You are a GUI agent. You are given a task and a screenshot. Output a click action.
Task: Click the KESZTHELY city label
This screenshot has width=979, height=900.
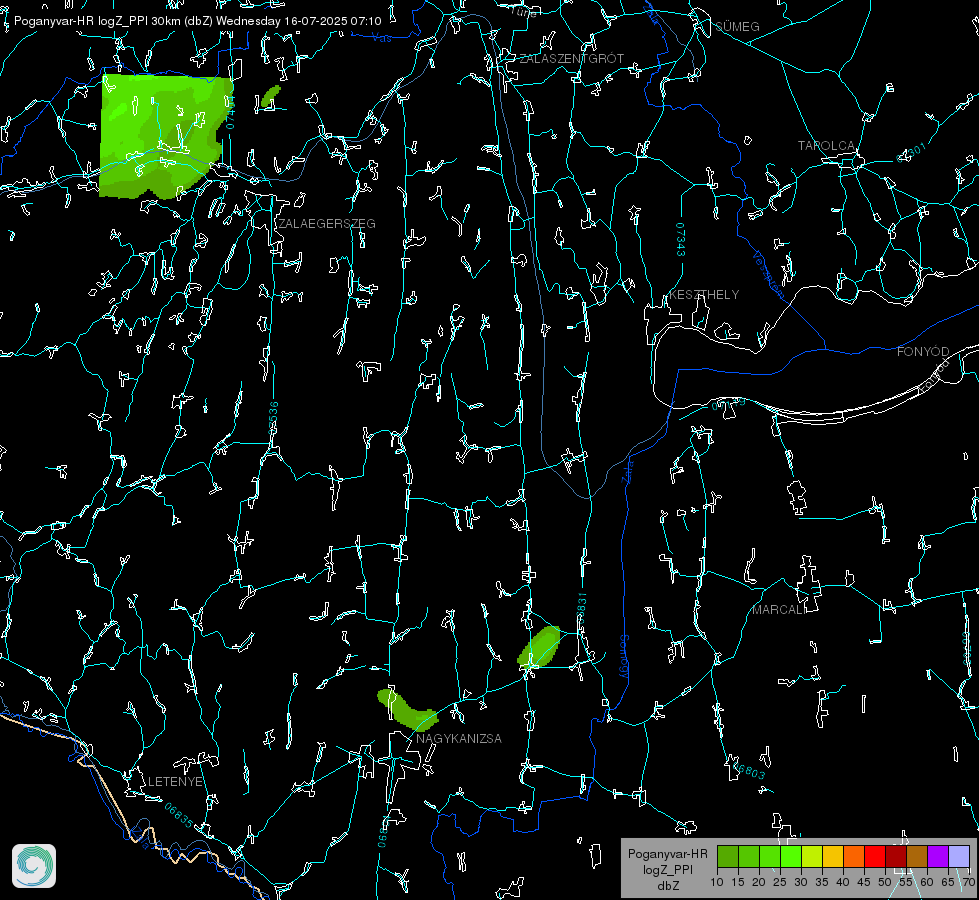tap(704, 294)
